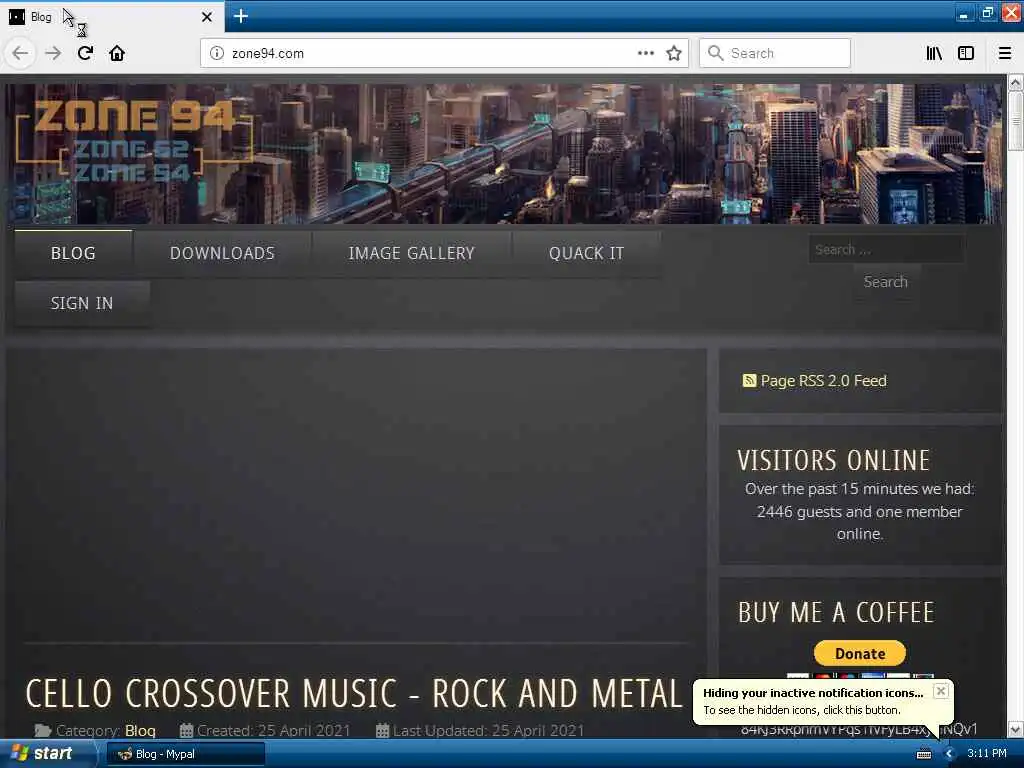Image resolution: width=1024 pixels, height=768 pixels.
Task: Open the Page RSS 2.0 Feed link
Action: (823, 381)
